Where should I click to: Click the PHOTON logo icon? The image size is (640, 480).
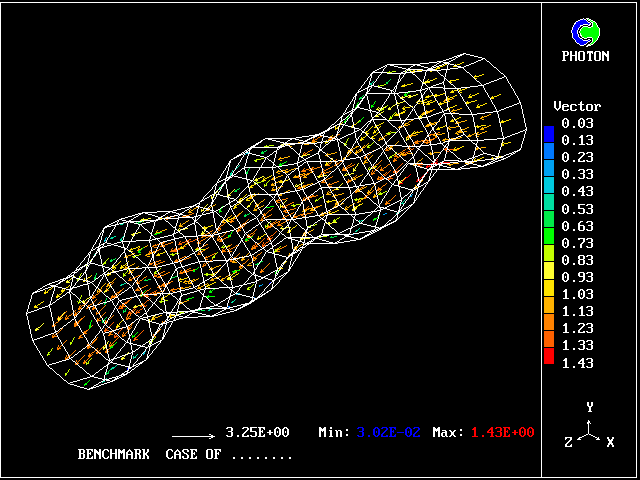click(588, 32)
